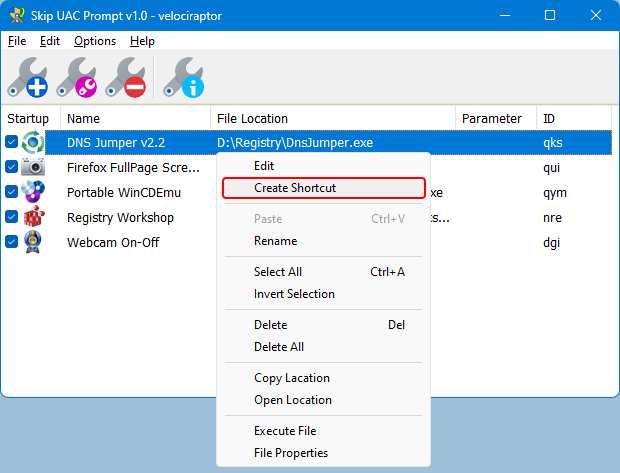Select the DNS Jumper v2.2 row name
The height and width of the screenshot is (473, 620).
click(x=116, y=142)
